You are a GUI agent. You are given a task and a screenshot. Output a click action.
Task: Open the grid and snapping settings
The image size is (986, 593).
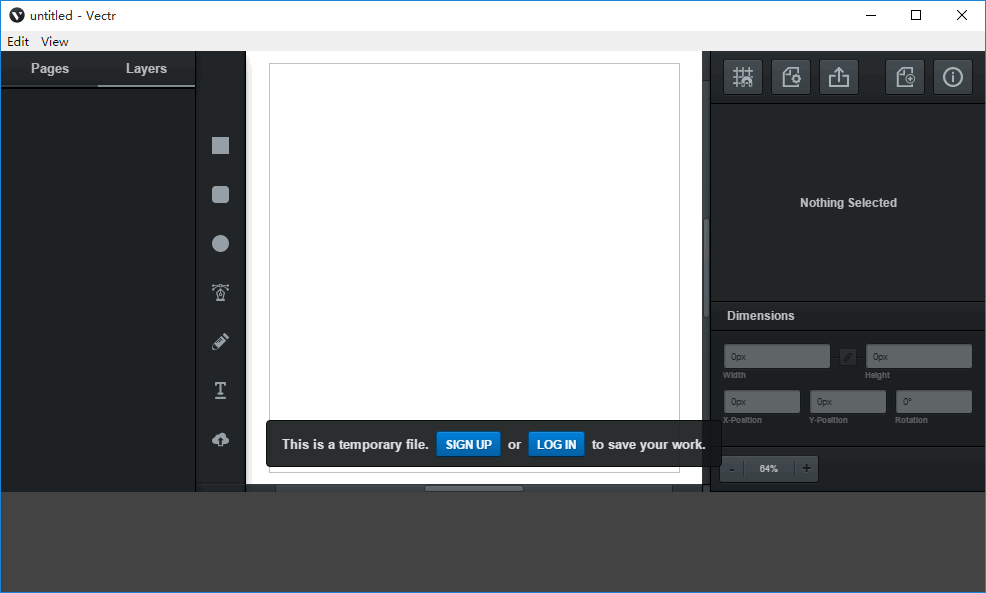tap(743, 77)
